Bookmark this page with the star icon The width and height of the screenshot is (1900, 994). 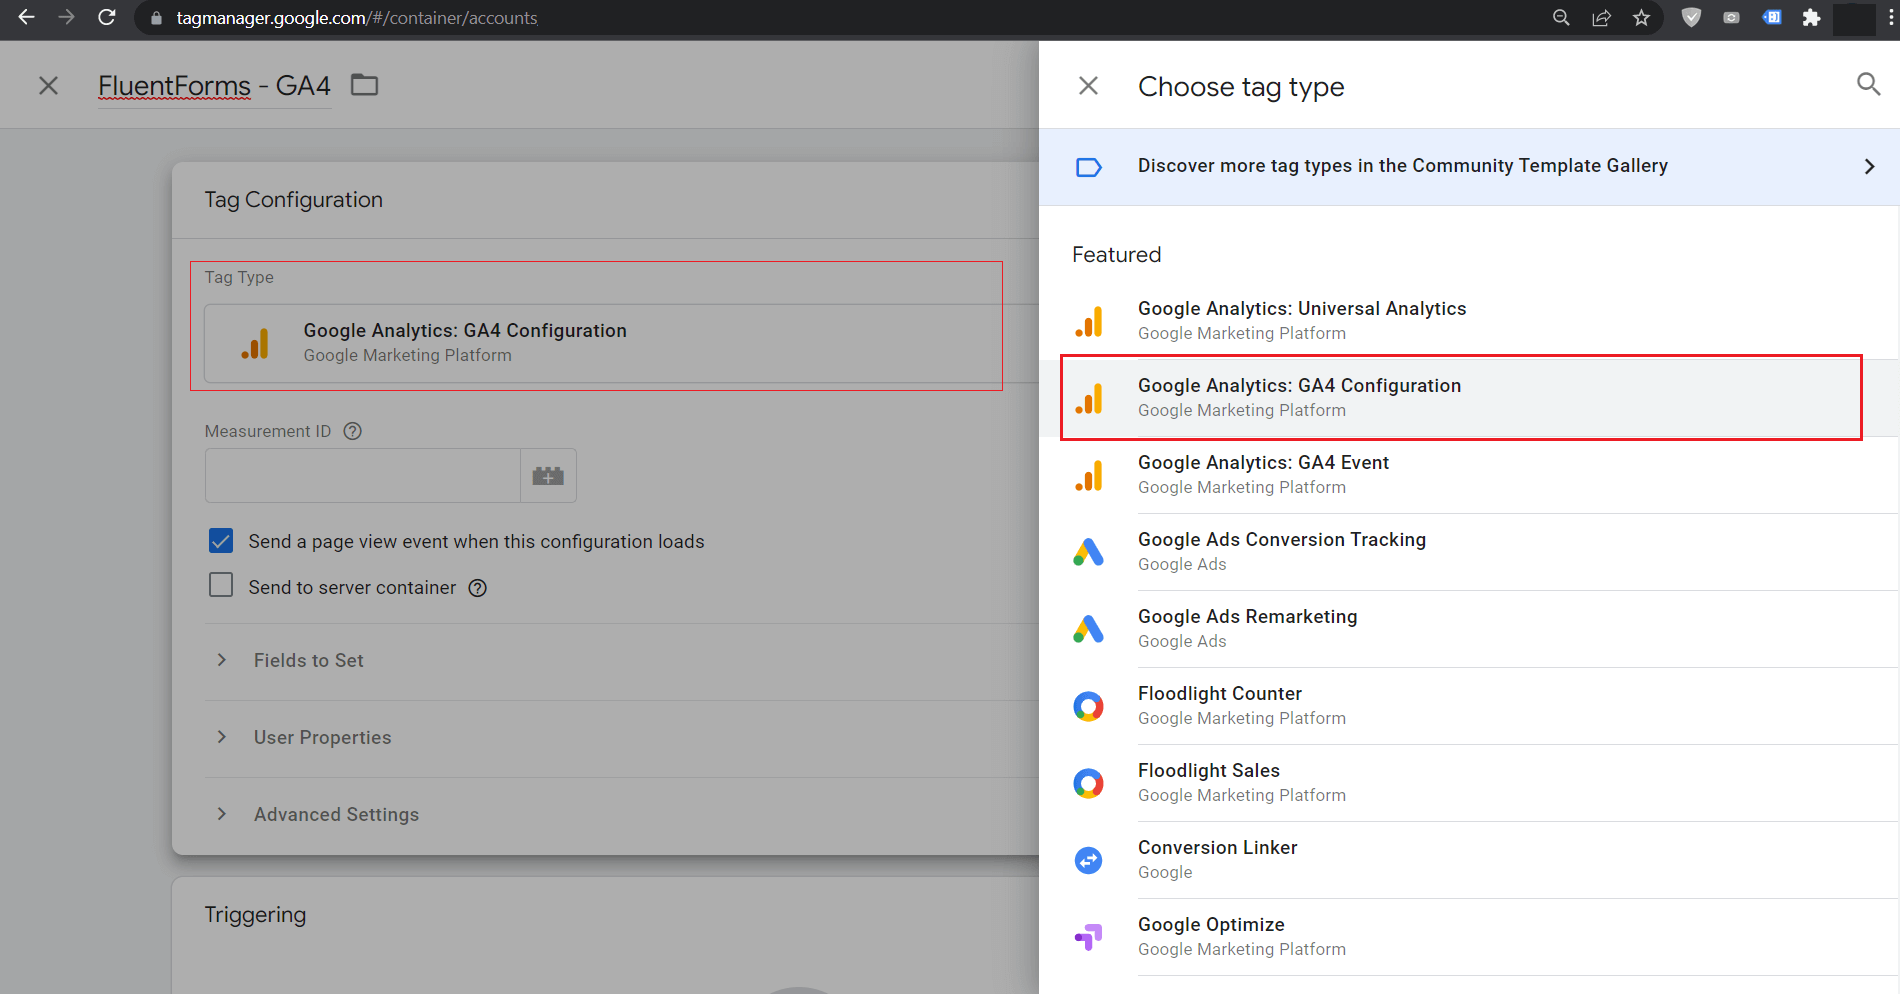(x=1641, y=18)
